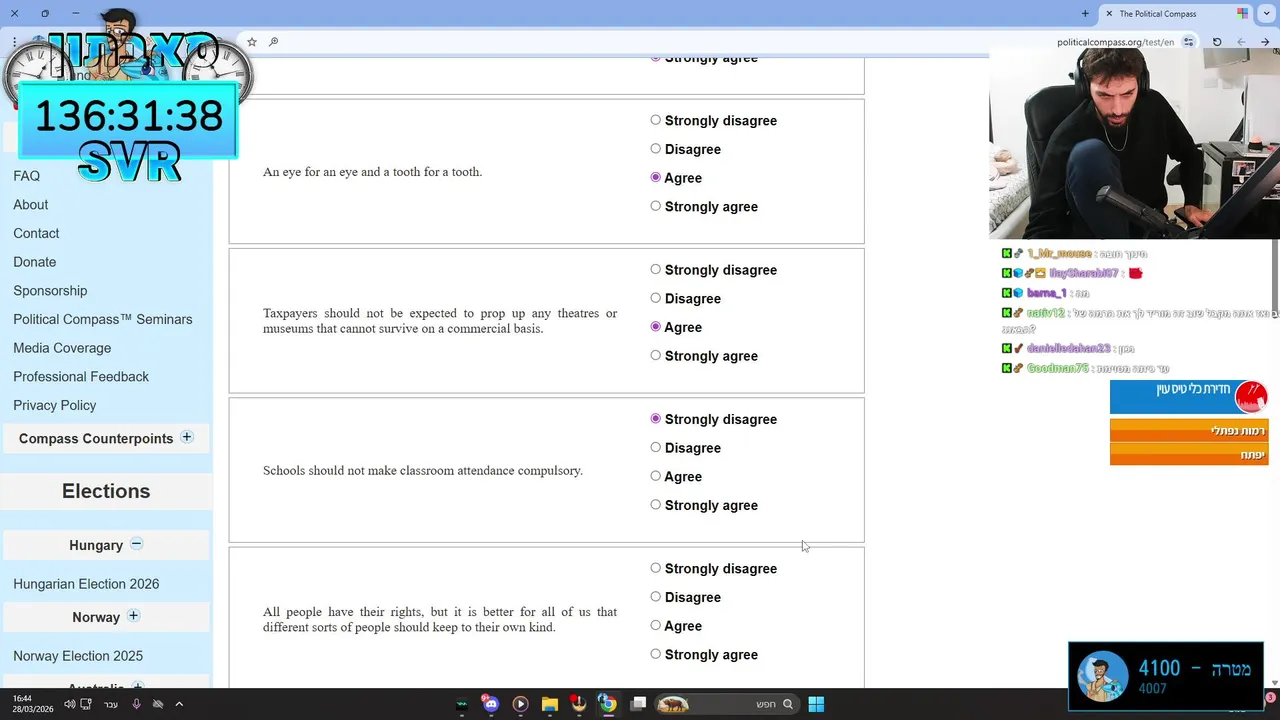Click the Windows taskbar search box
The width and height of the screenshot is (1280, 720).
(x=727, y=704)
